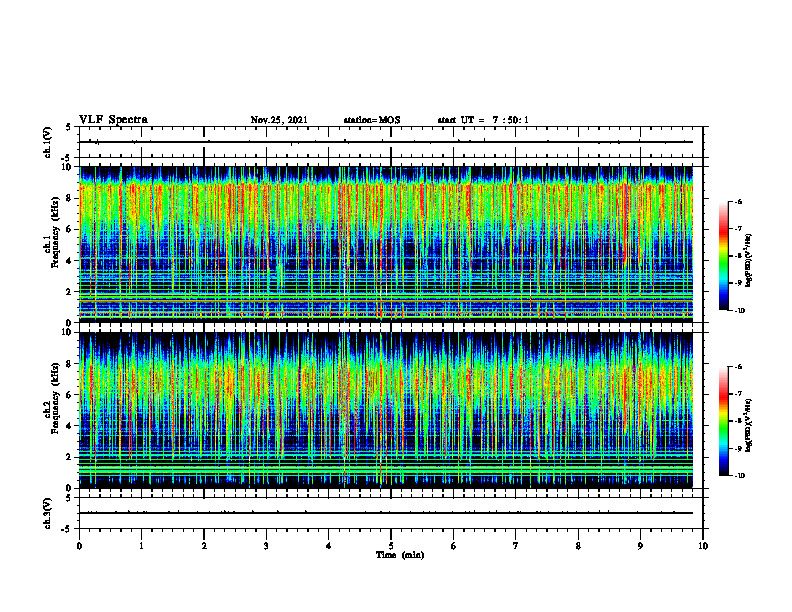Click the ch.1 color bar PSD unit label

tap(749, 261)
